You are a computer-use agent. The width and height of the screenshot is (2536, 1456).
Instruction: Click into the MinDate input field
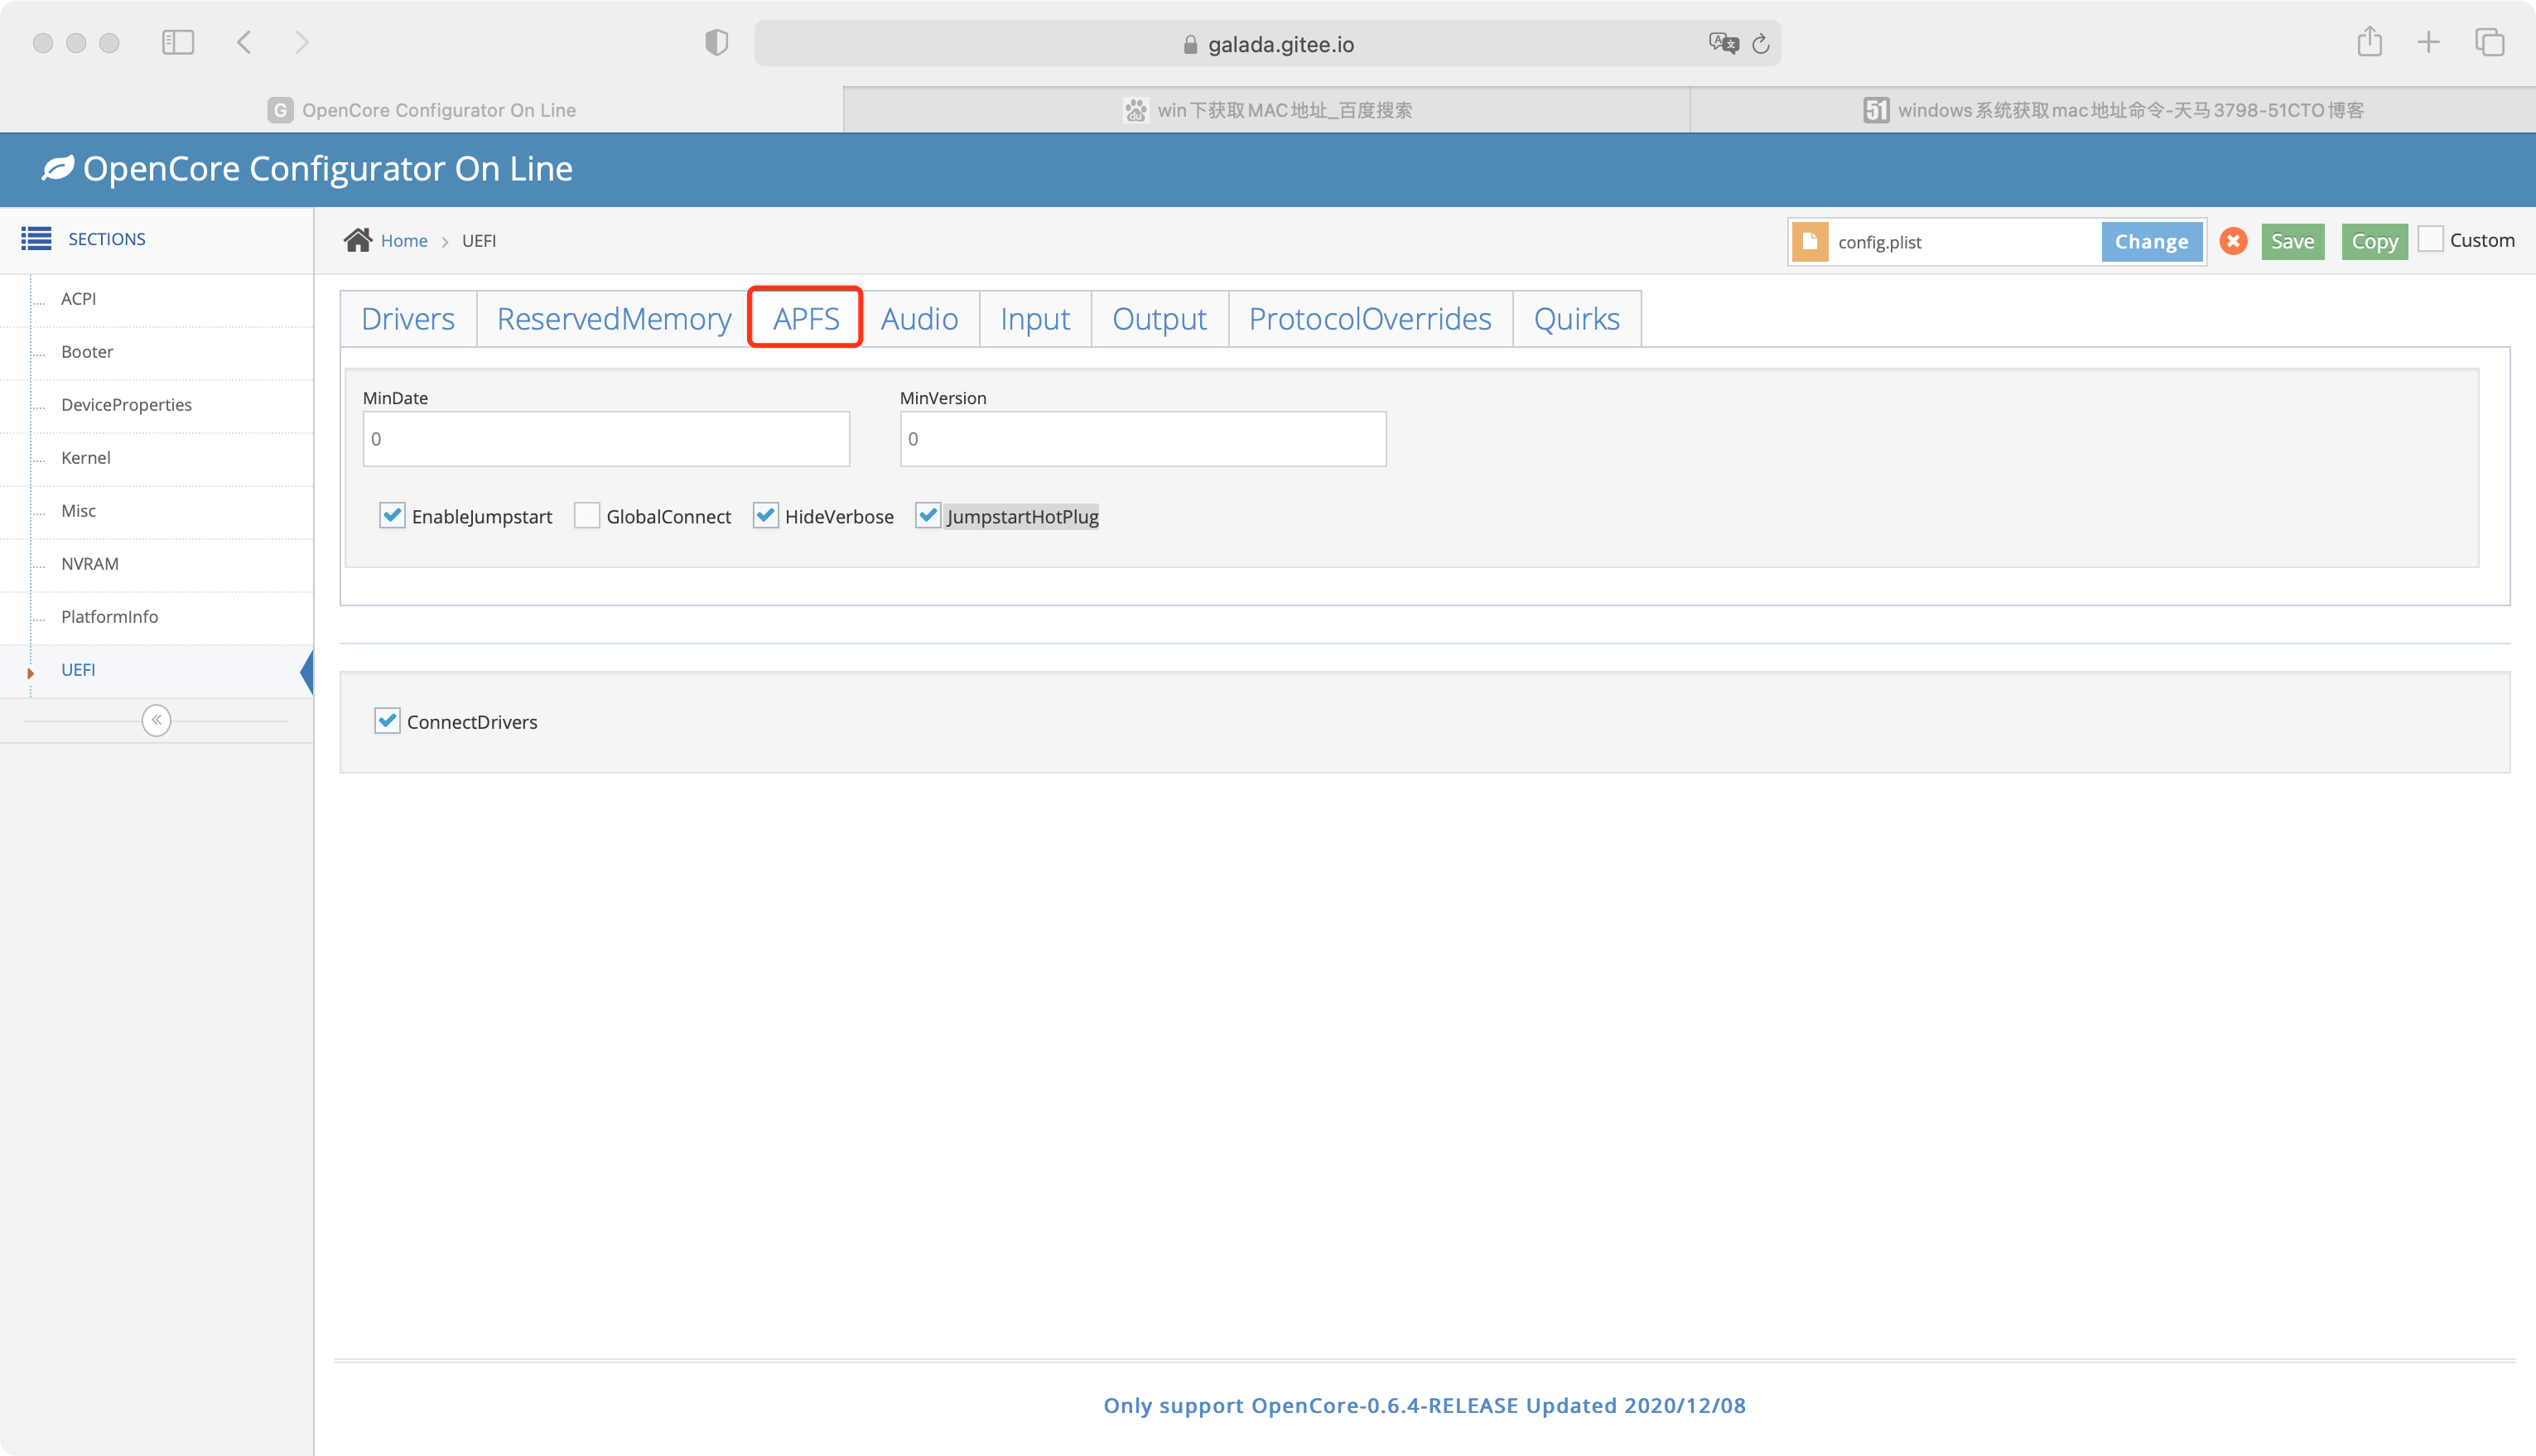pyautogui.click(x=606, y=439)
